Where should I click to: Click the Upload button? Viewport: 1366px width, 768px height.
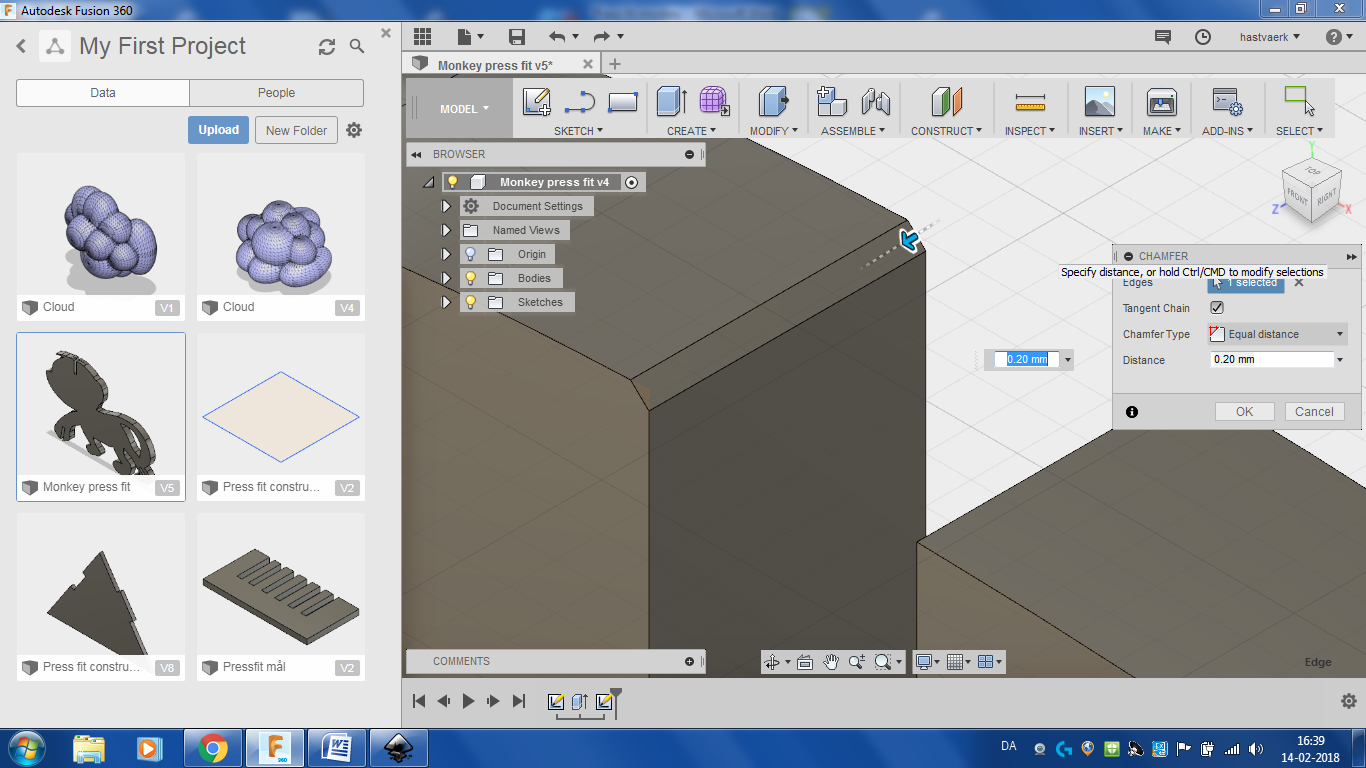pos(218,130)
